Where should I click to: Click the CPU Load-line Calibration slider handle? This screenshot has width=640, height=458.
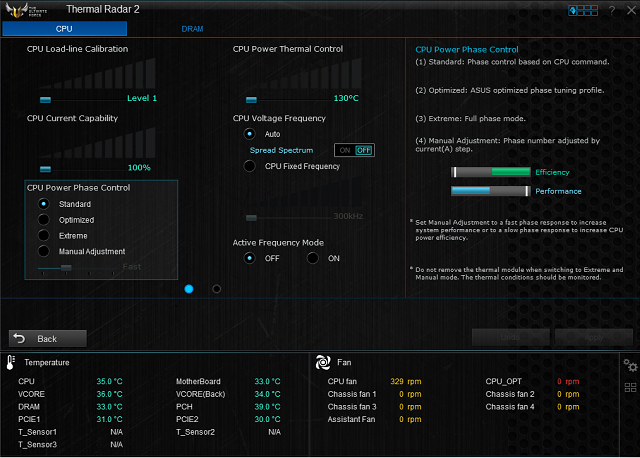(x=45, y=99)
